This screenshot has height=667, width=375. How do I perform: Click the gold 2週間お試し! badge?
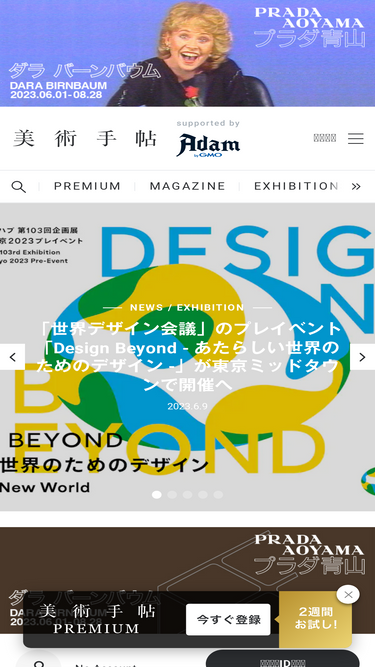coord(315,619)
